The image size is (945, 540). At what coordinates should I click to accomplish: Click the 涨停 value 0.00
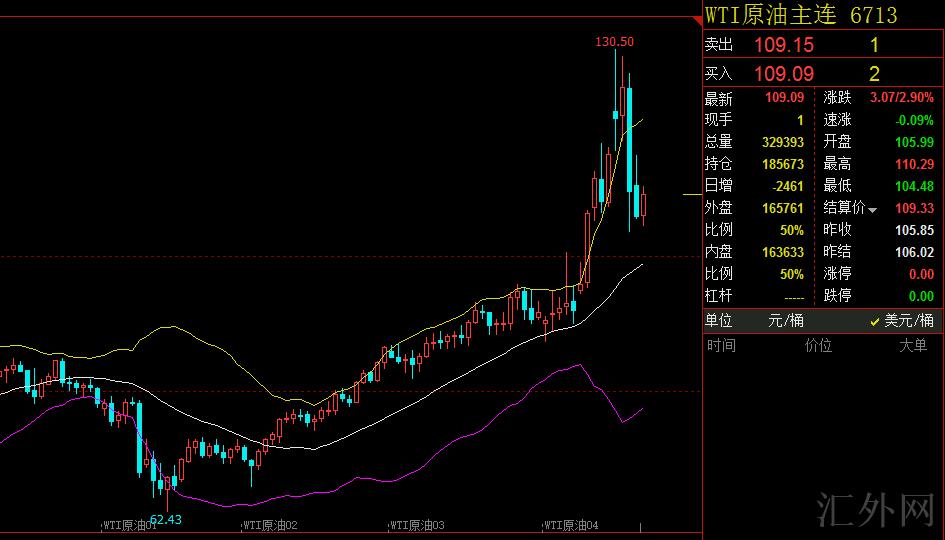921,274
